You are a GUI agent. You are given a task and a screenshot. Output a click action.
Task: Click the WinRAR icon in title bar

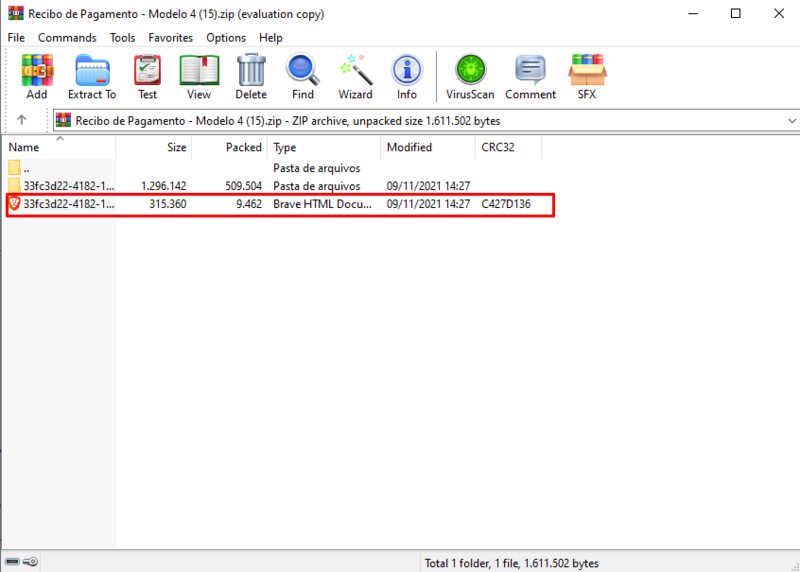point(16,13)
